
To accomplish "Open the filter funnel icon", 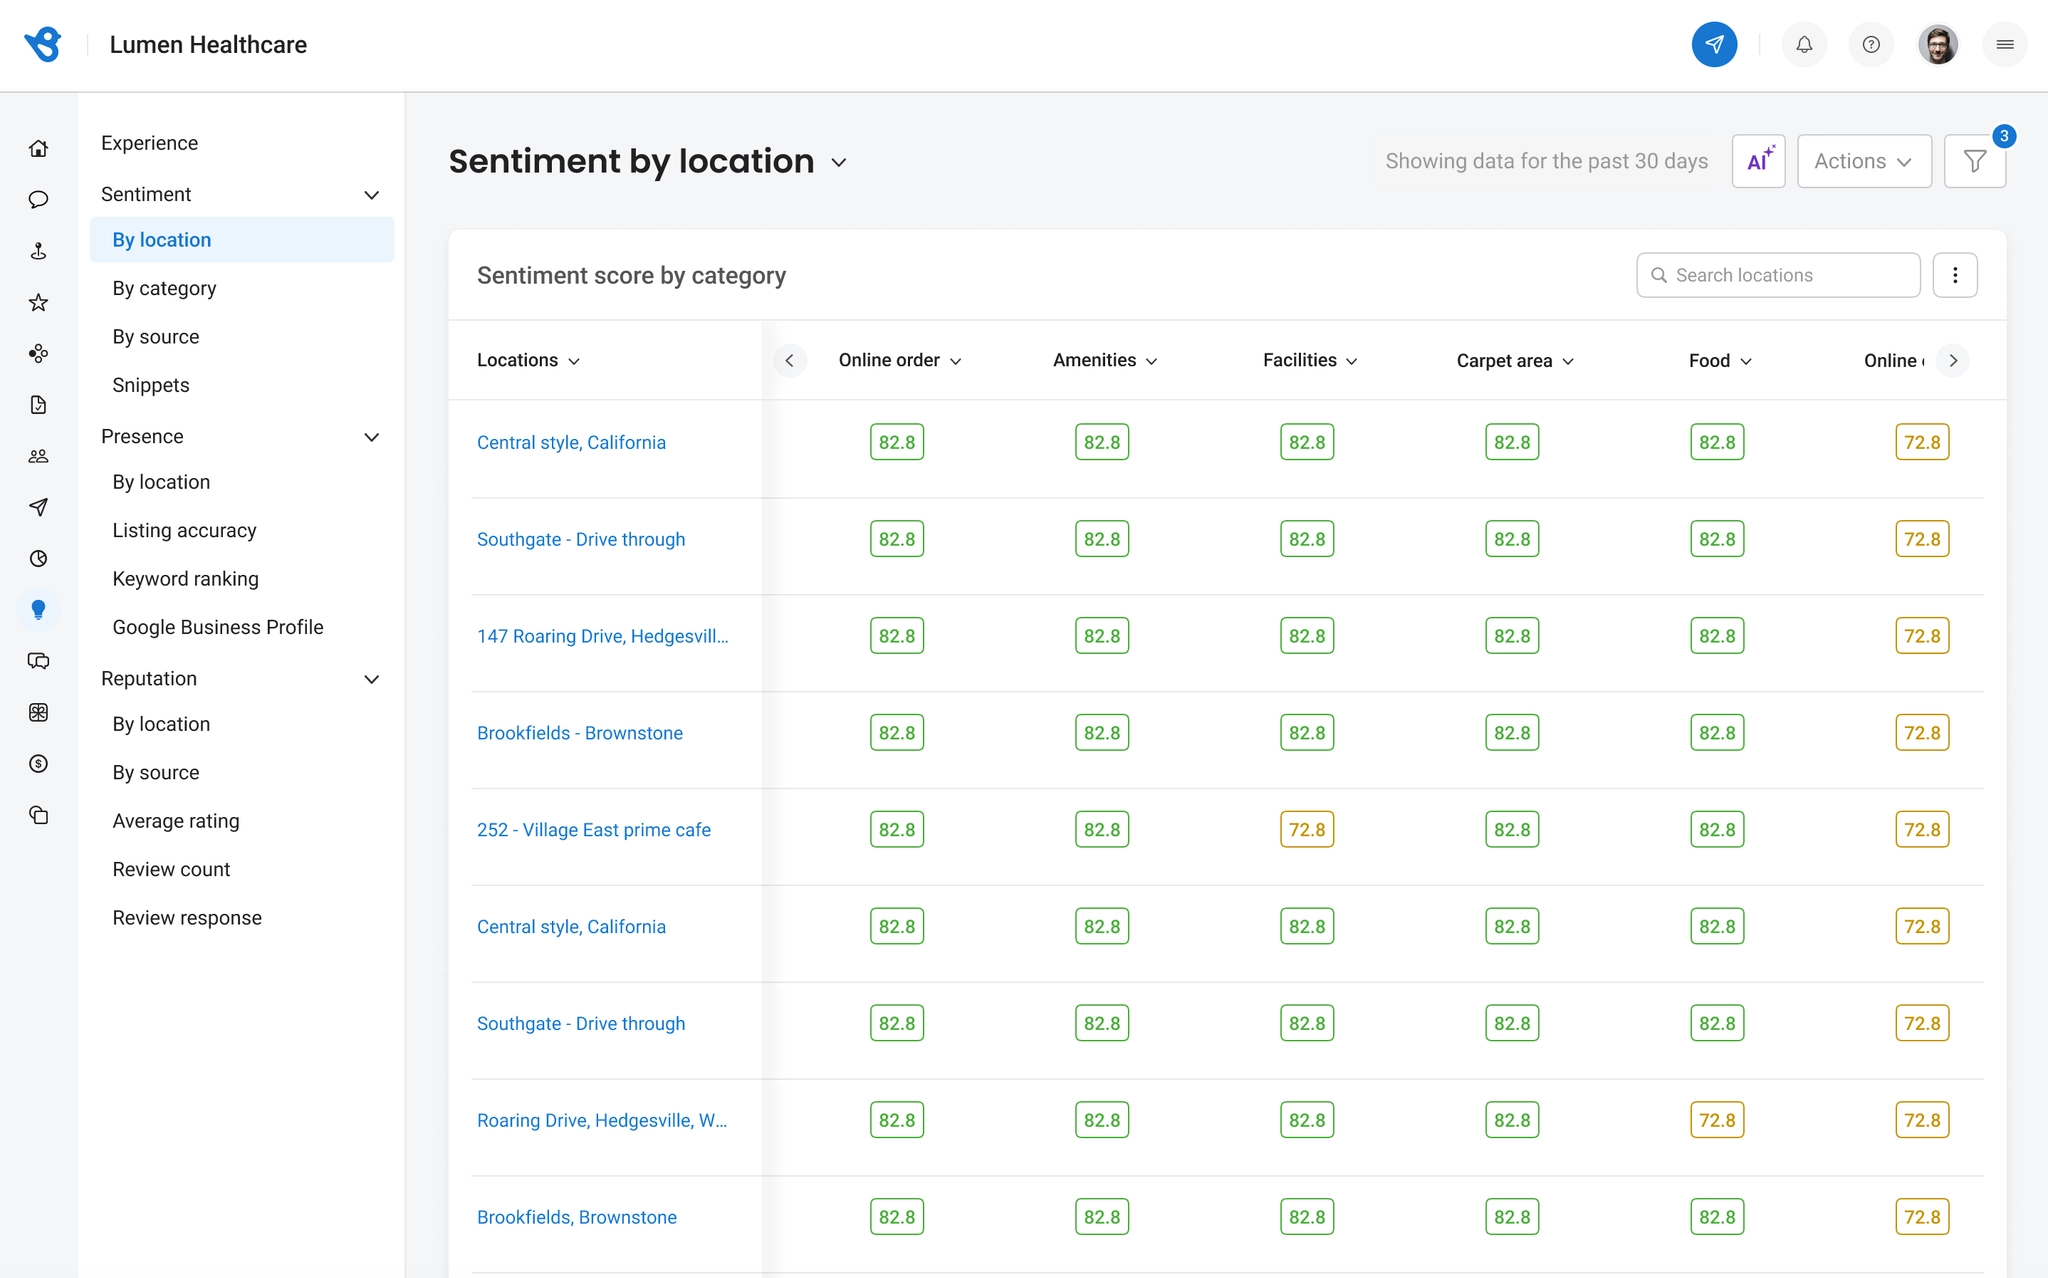I will pyautogui.click(x=1975, y=161).
